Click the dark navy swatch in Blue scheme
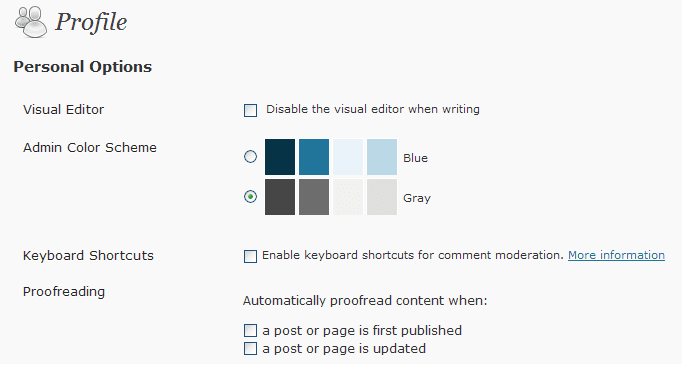 pyautogui.click(x=280, y=157)
